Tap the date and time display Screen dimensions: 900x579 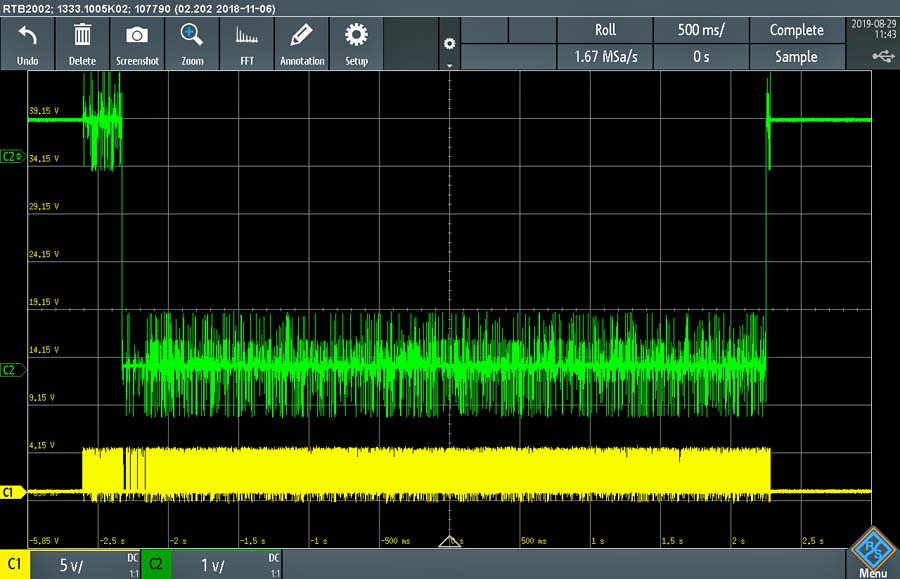point(873,29)
